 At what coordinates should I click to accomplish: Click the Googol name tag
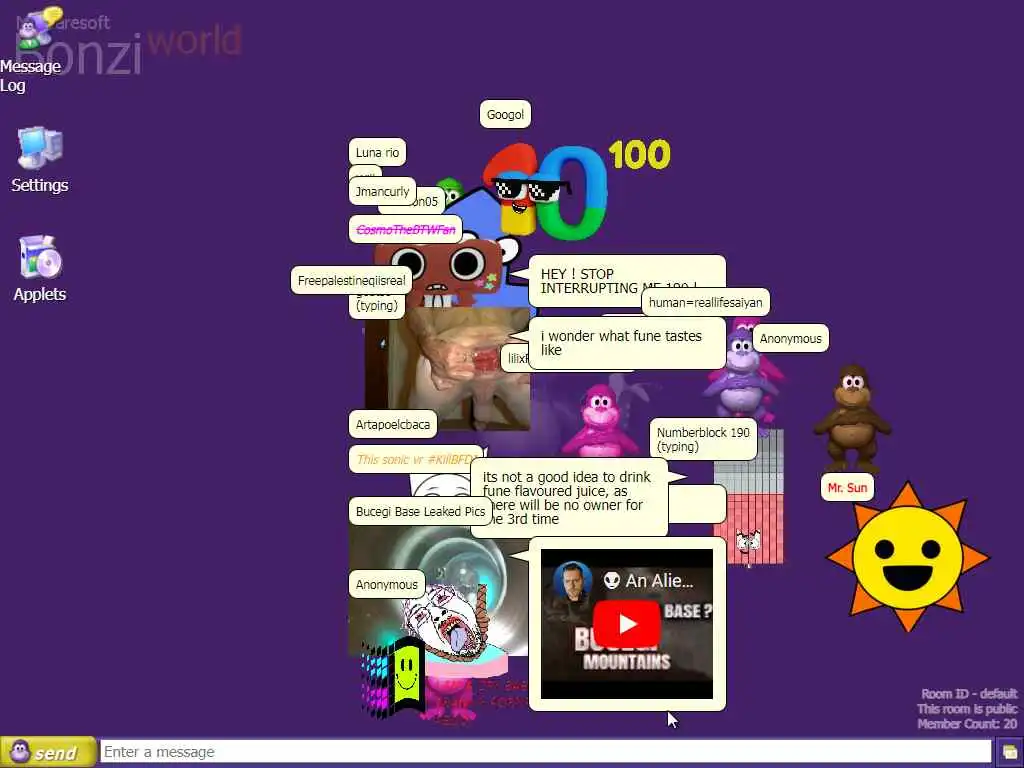505,114
